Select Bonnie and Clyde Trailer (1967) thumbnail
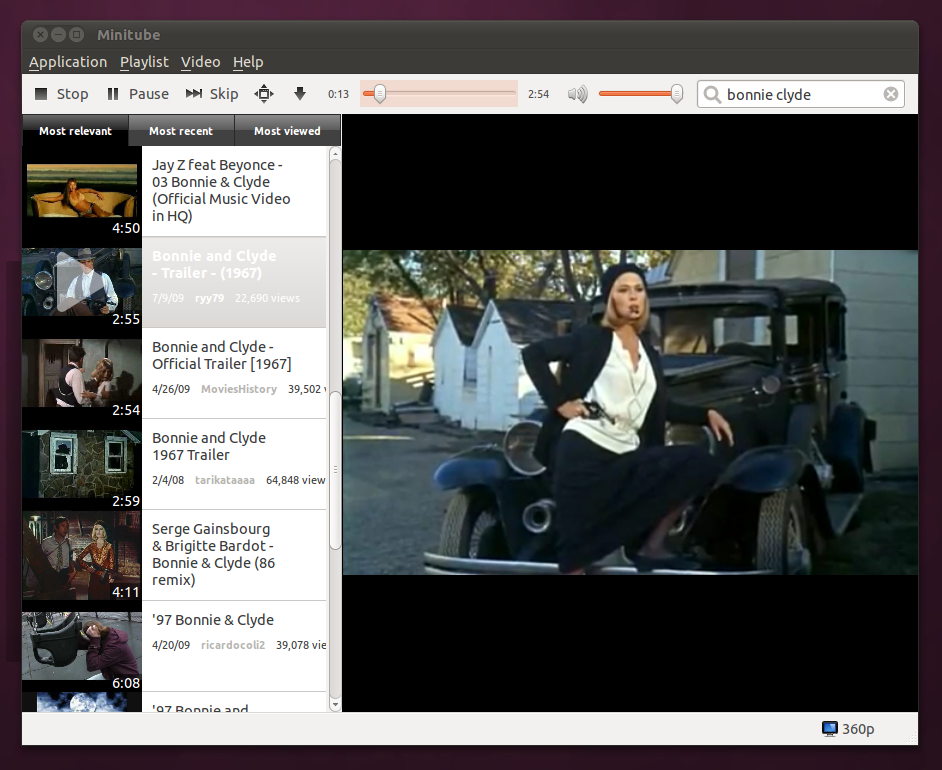The width and height of the screenshot is (942, 770). 82,282
